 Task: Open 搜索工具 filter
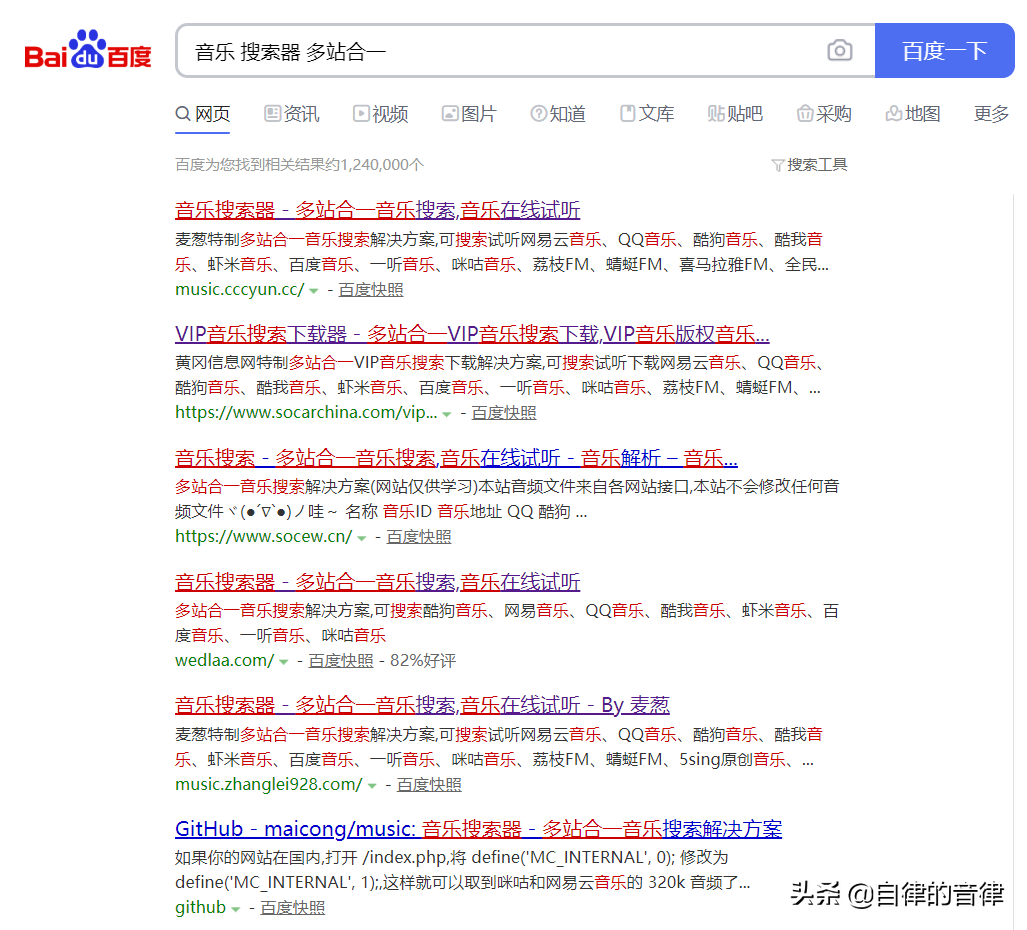pos(810,164)
